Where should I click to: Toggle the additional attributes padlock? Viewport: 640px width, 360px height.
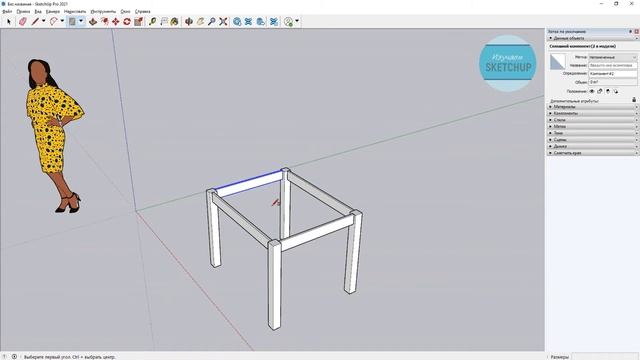[x=634, y=100]
